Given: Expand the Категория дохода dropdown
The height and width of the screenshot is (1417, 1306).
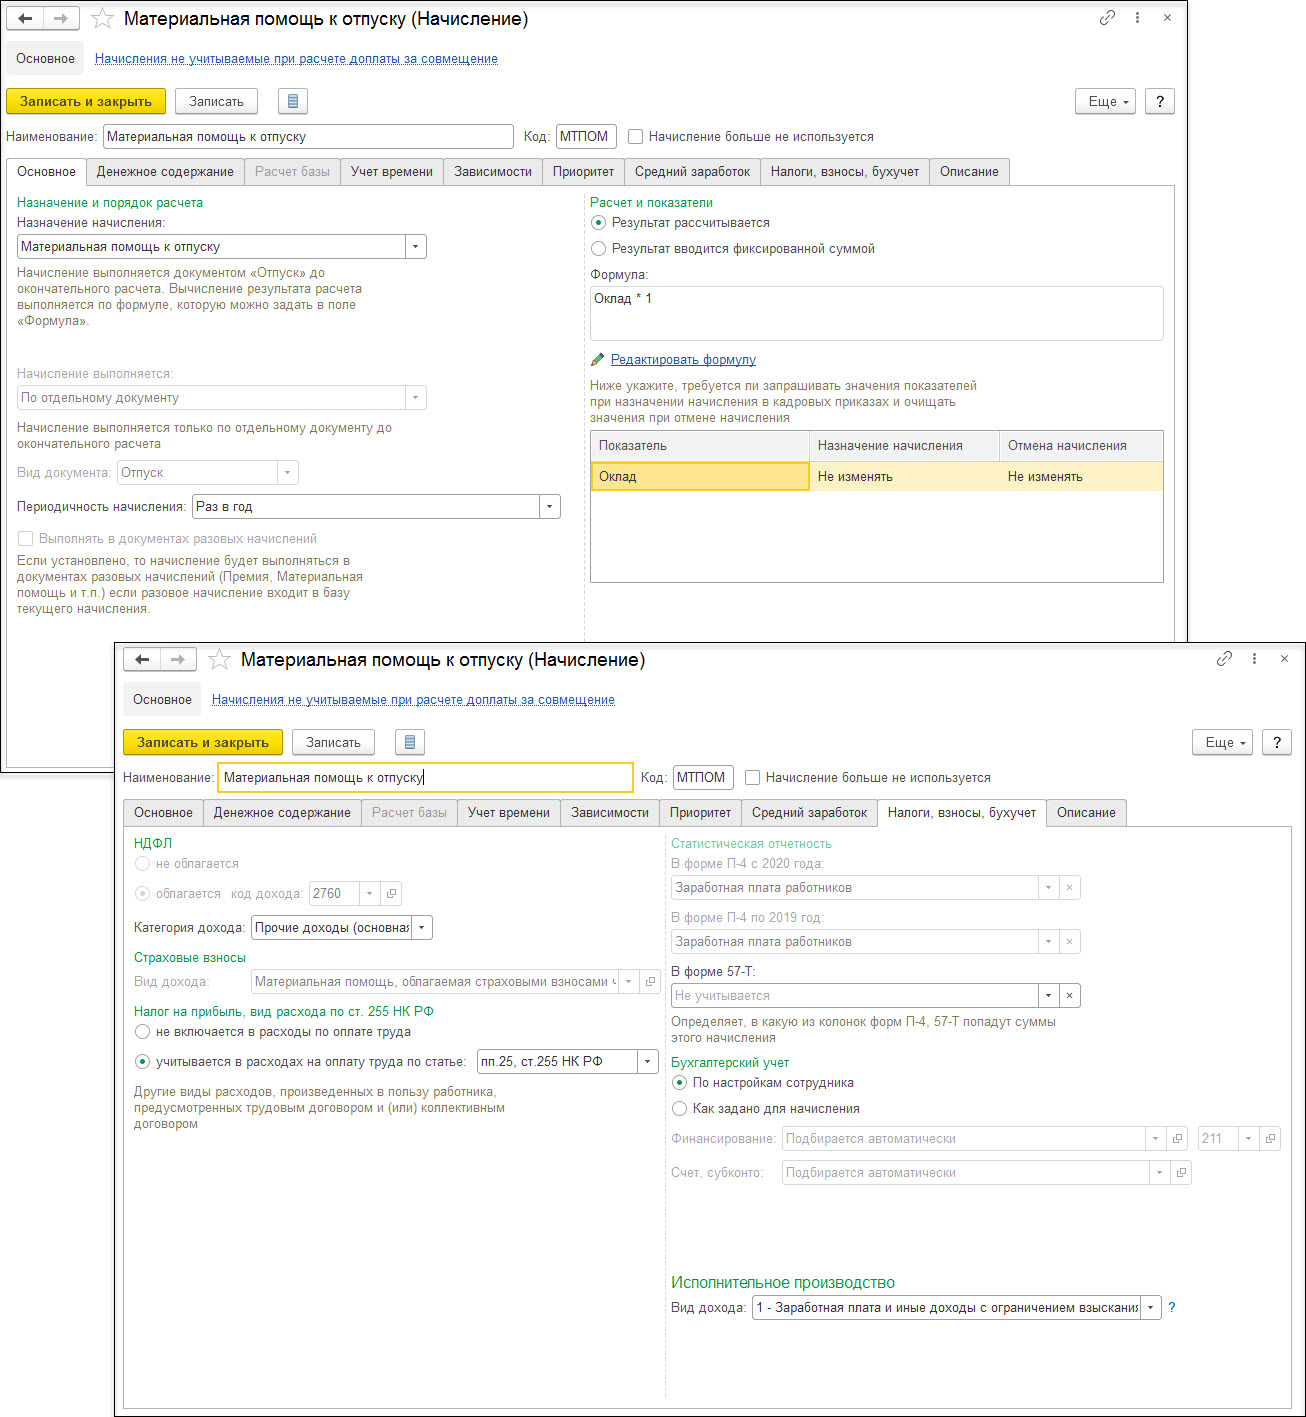Looking at the screenshot, I should (422, 928).
